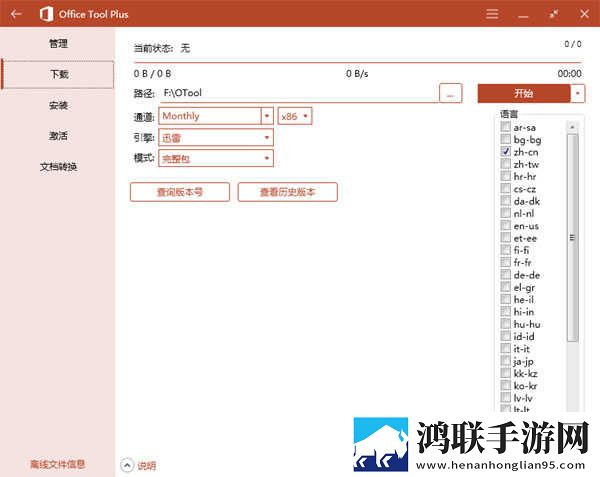Image resolution: width=600 pixels, height=477 pixels.
Task: Check the zh-tw language checkbox
Action: (x=505, y=163)
